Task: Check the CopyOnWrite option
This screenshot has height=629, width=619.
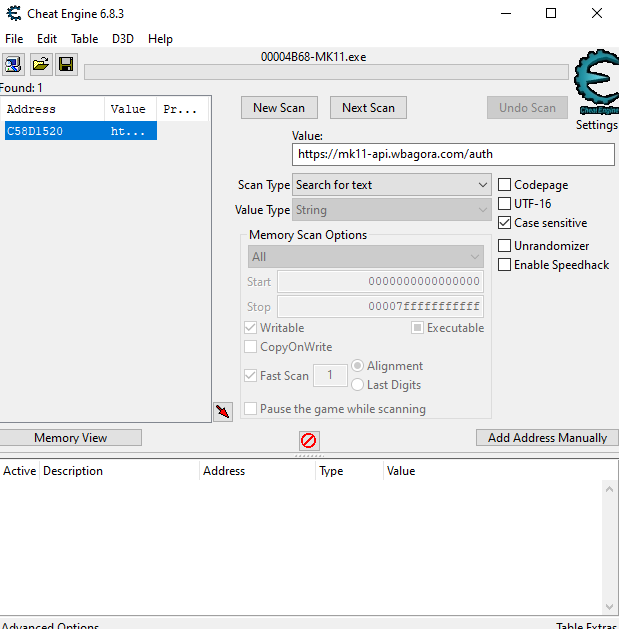Action: 250,347
